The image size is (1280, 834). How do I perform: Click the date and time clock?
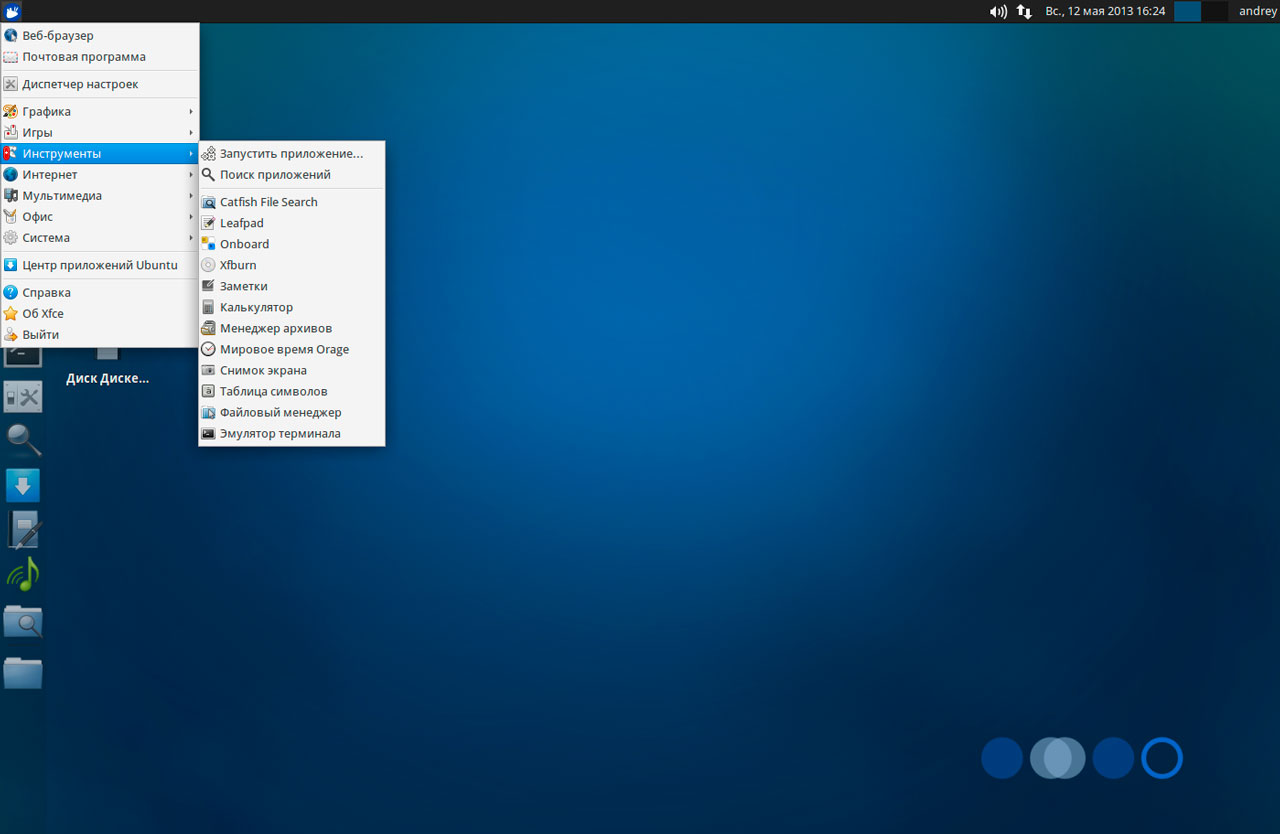[x=1104, y=11]
